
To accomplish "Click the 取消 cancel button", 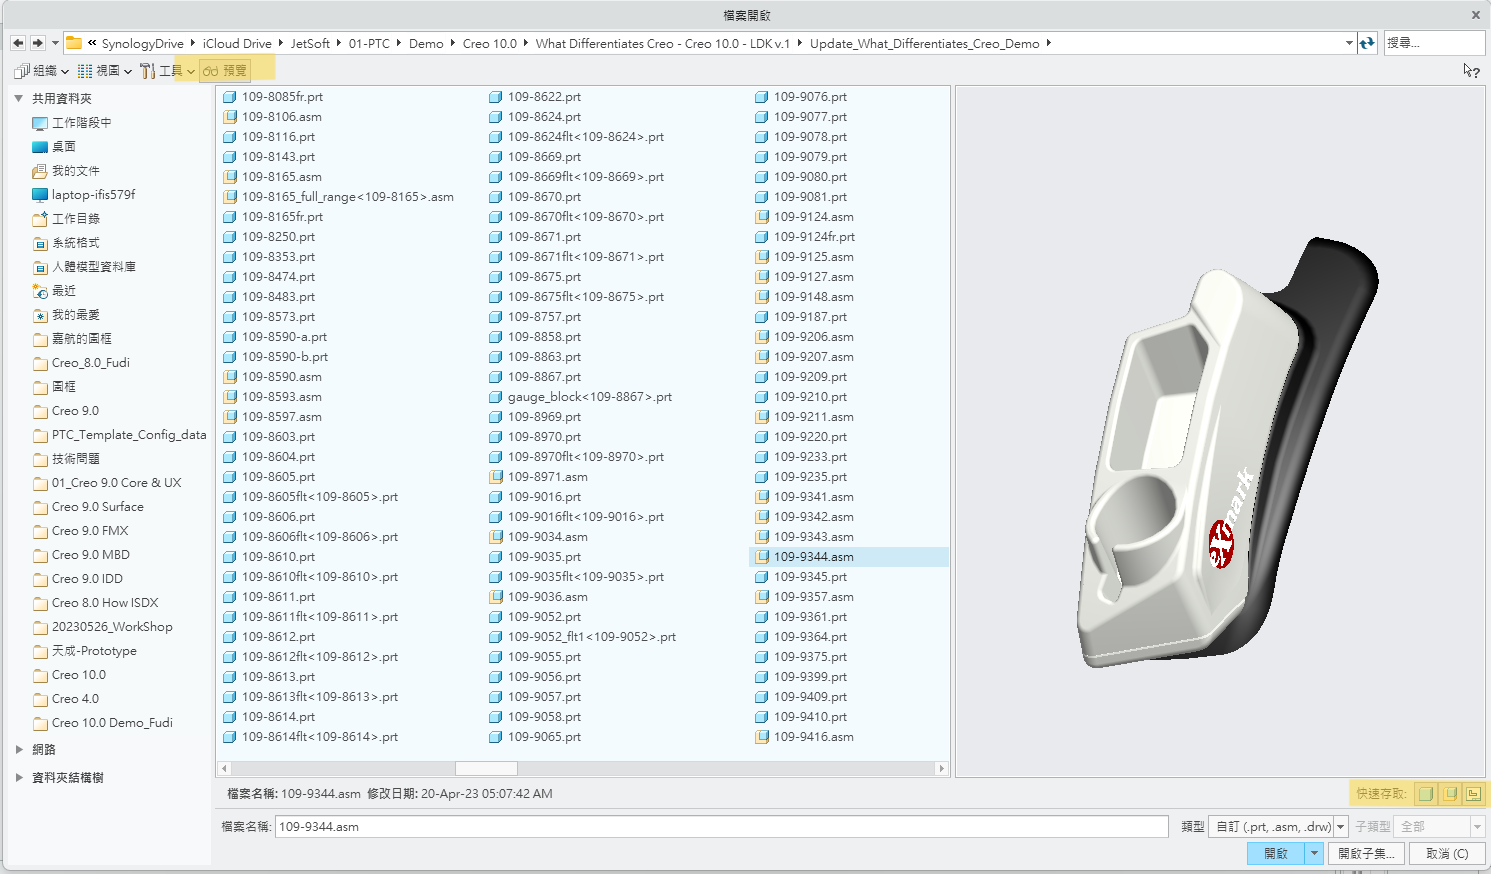I will tap(1446, 854).
